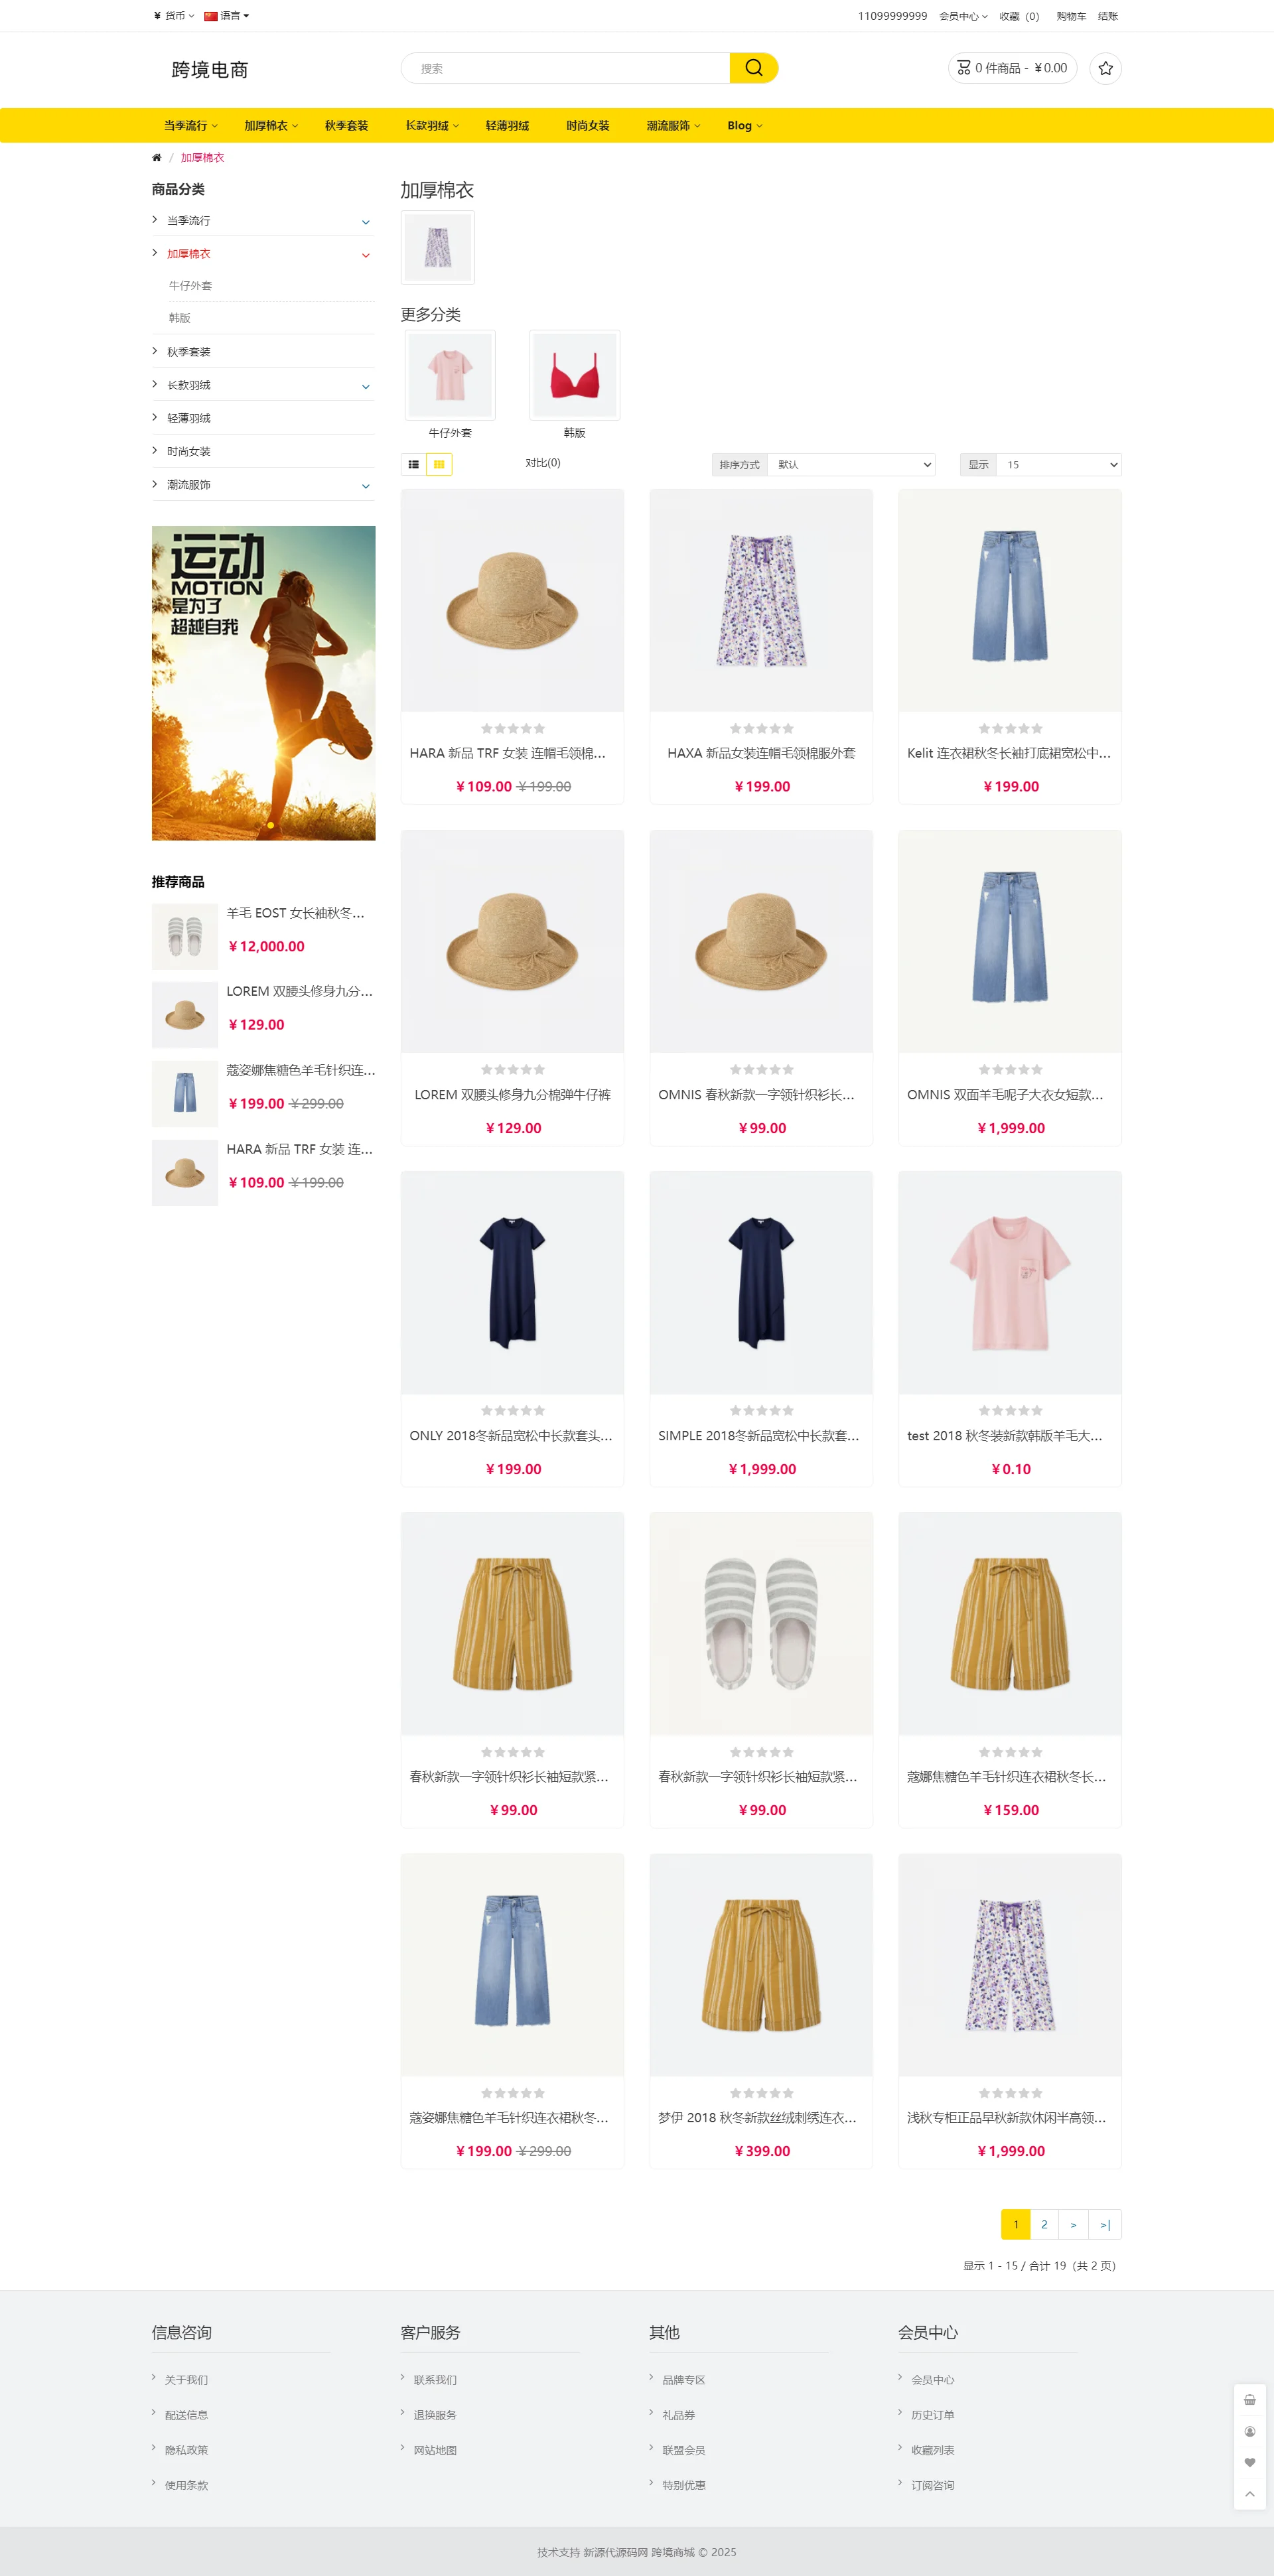Click the floating user account icon

[1249, 2431]
